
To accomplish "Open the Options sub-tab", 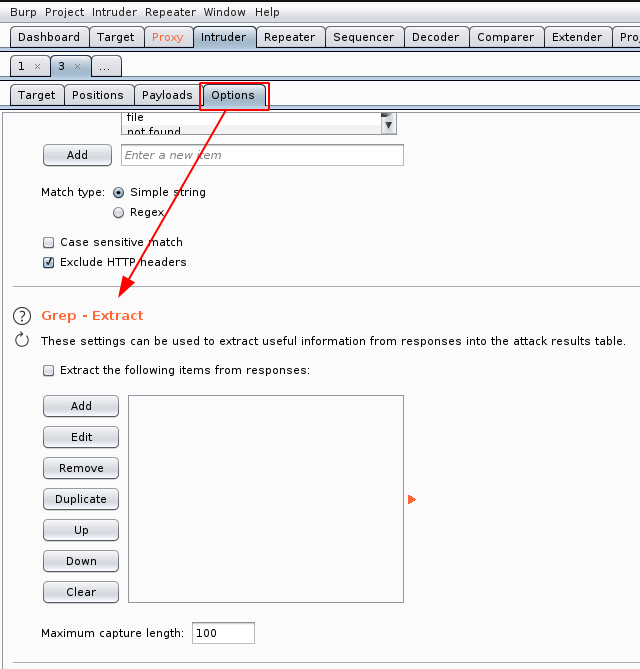I will 233,95.
